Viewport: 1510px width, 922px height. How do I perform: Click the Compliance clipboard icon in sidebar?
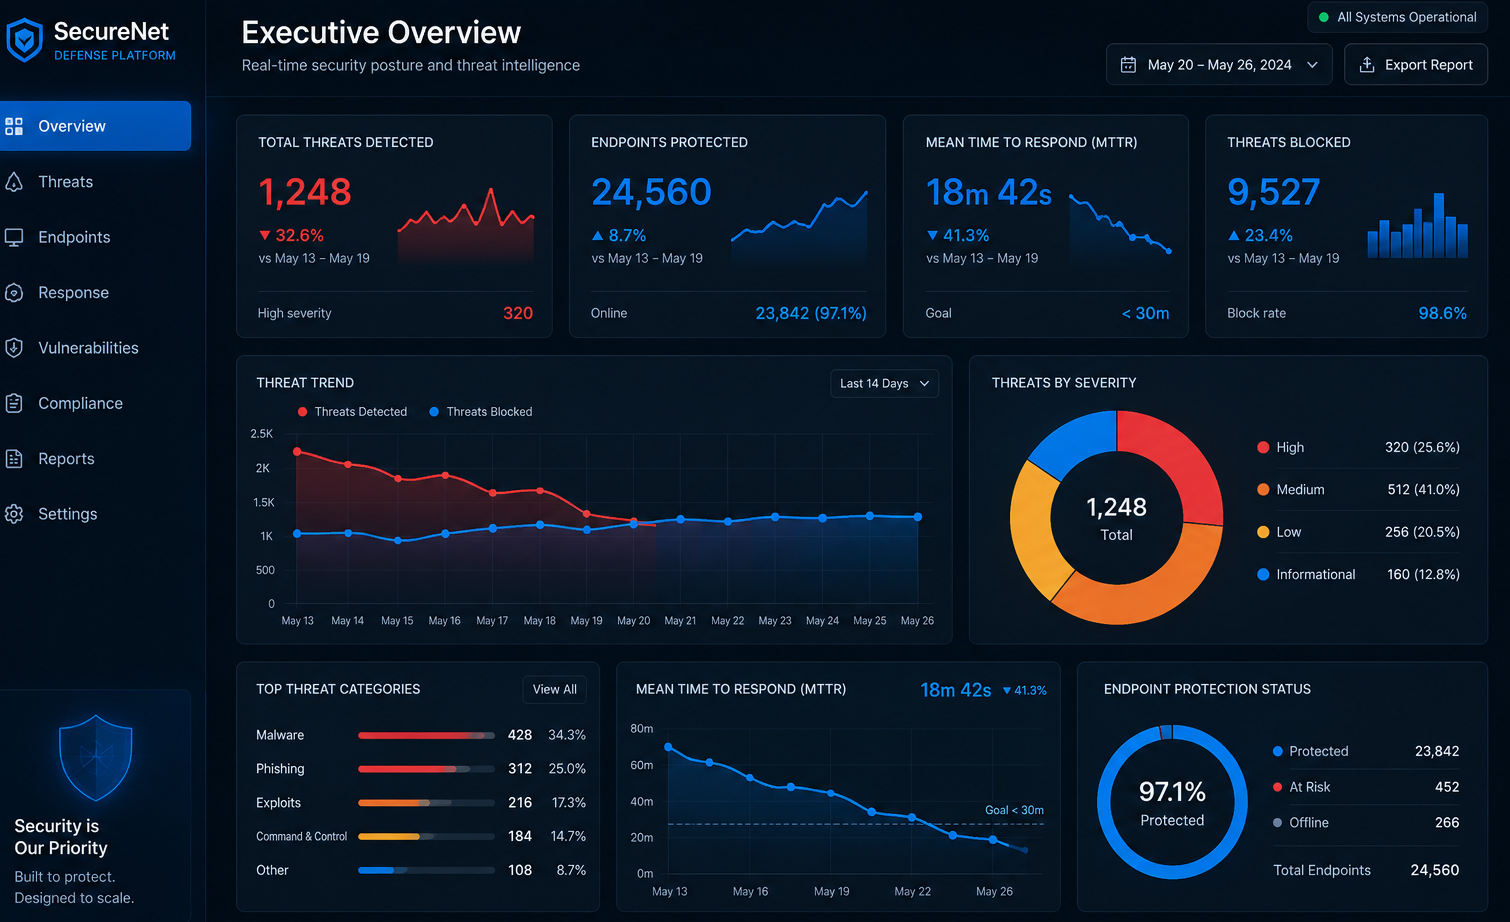[x=14, y=403]
